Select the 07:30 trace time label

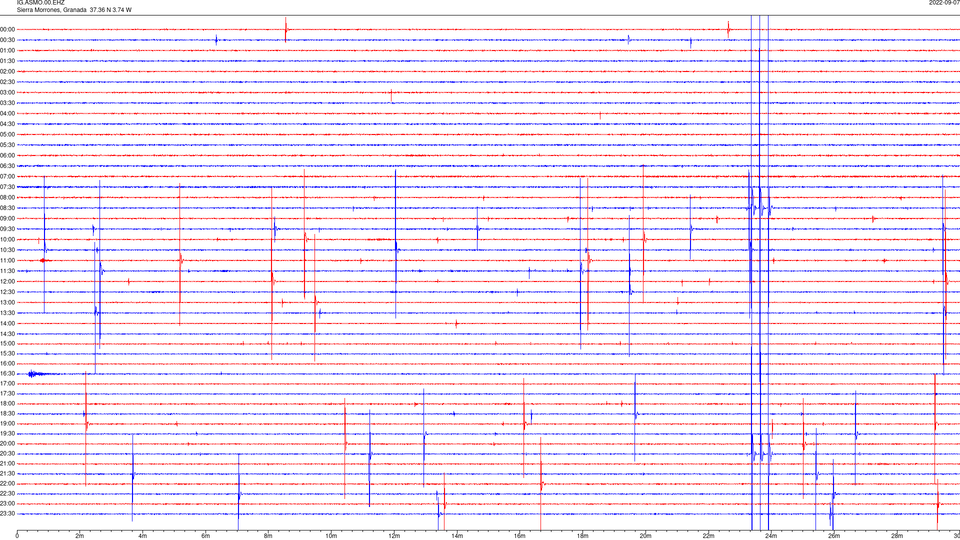pyautogui.click(x=7, y=187)
